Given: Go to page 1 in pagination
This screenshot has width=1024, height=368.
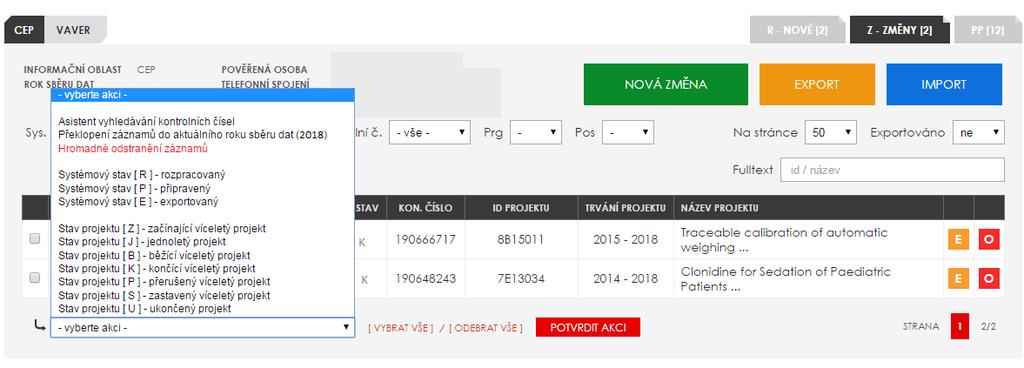Looking at the screenshot, I should point(960,327).
